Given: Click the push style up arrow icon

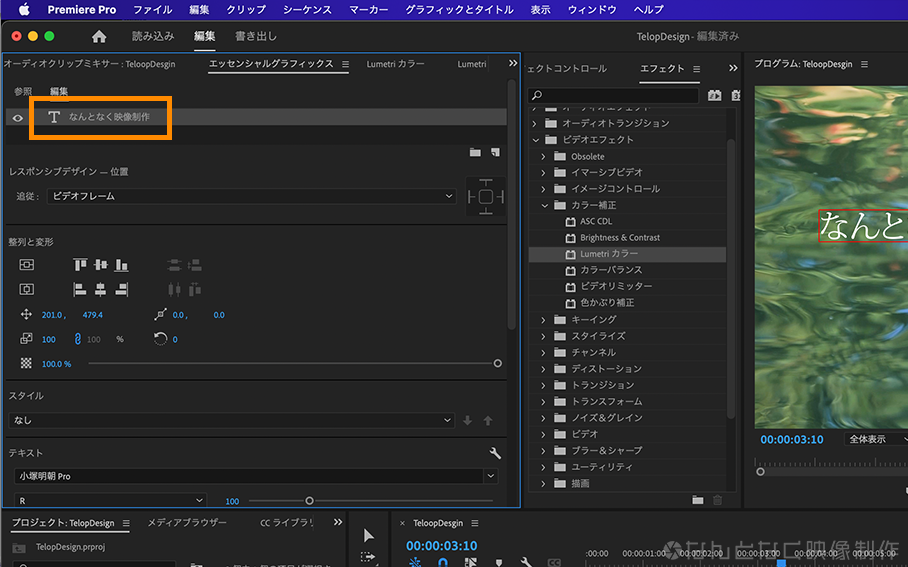Looking at the screenshot, I should 488,420.
